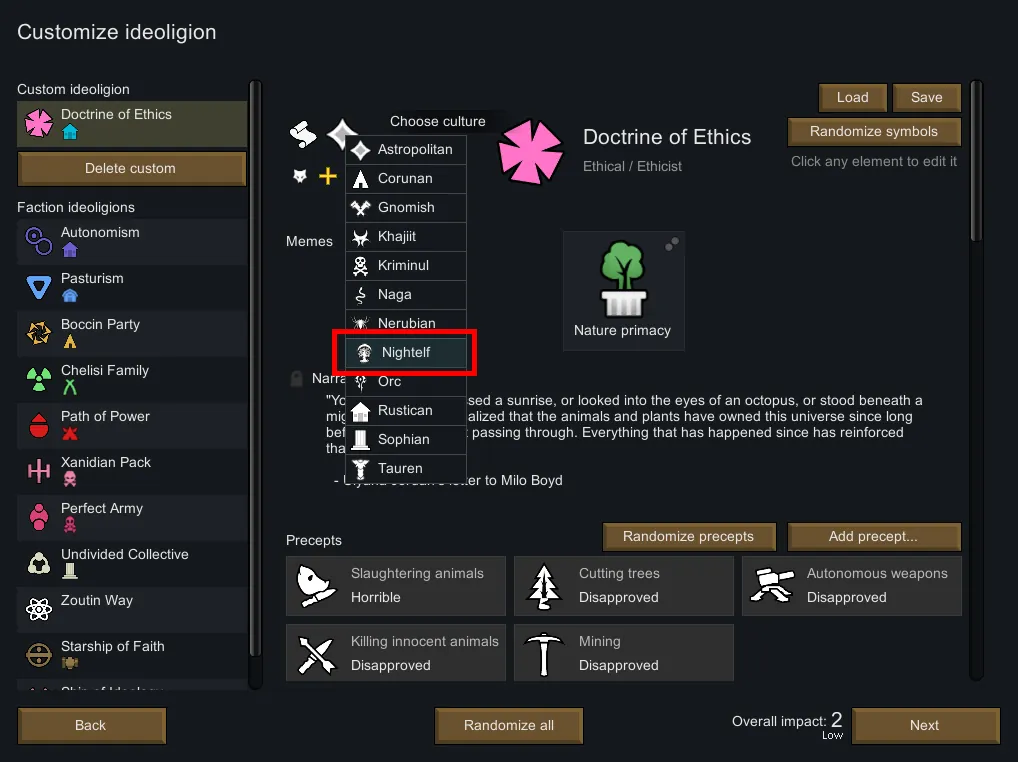Image resolution: width=1018 pixels, height=762 pixels.
Task: Toggle the lock beside Narrative
Action: [296, 379]
